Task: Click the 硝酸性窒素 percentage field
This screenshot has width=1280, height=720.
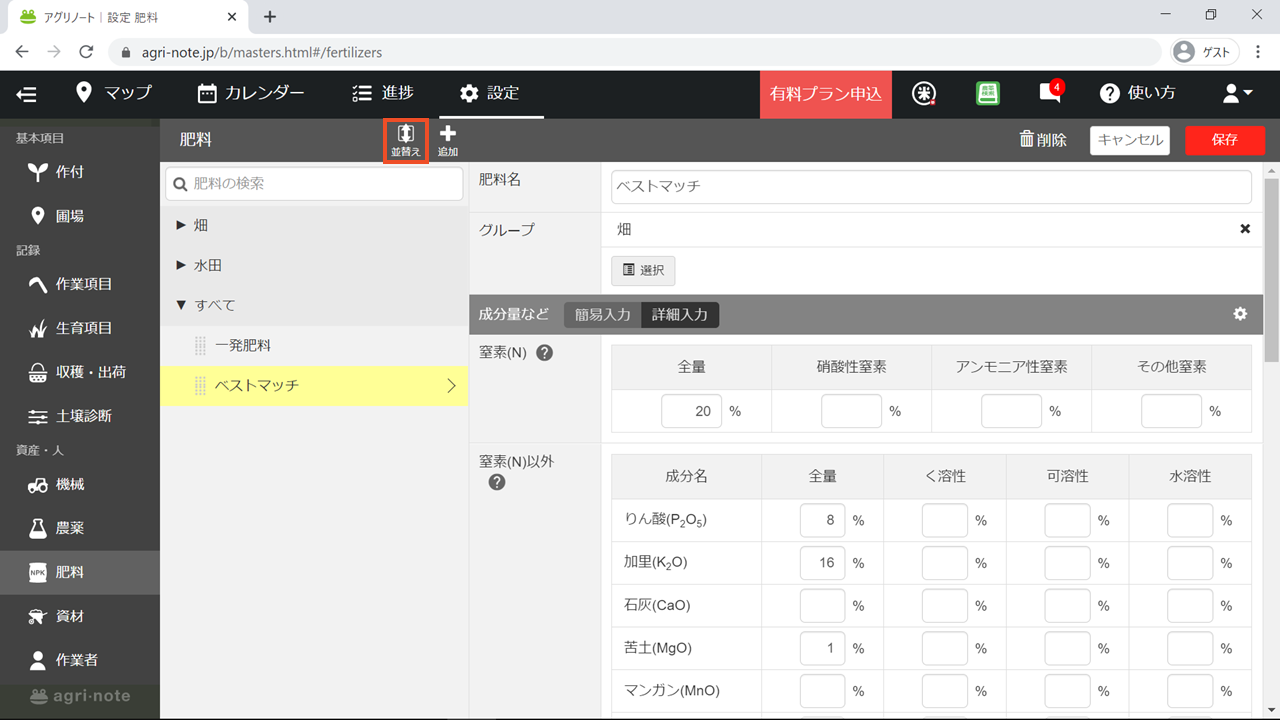Action: point(851,411)
